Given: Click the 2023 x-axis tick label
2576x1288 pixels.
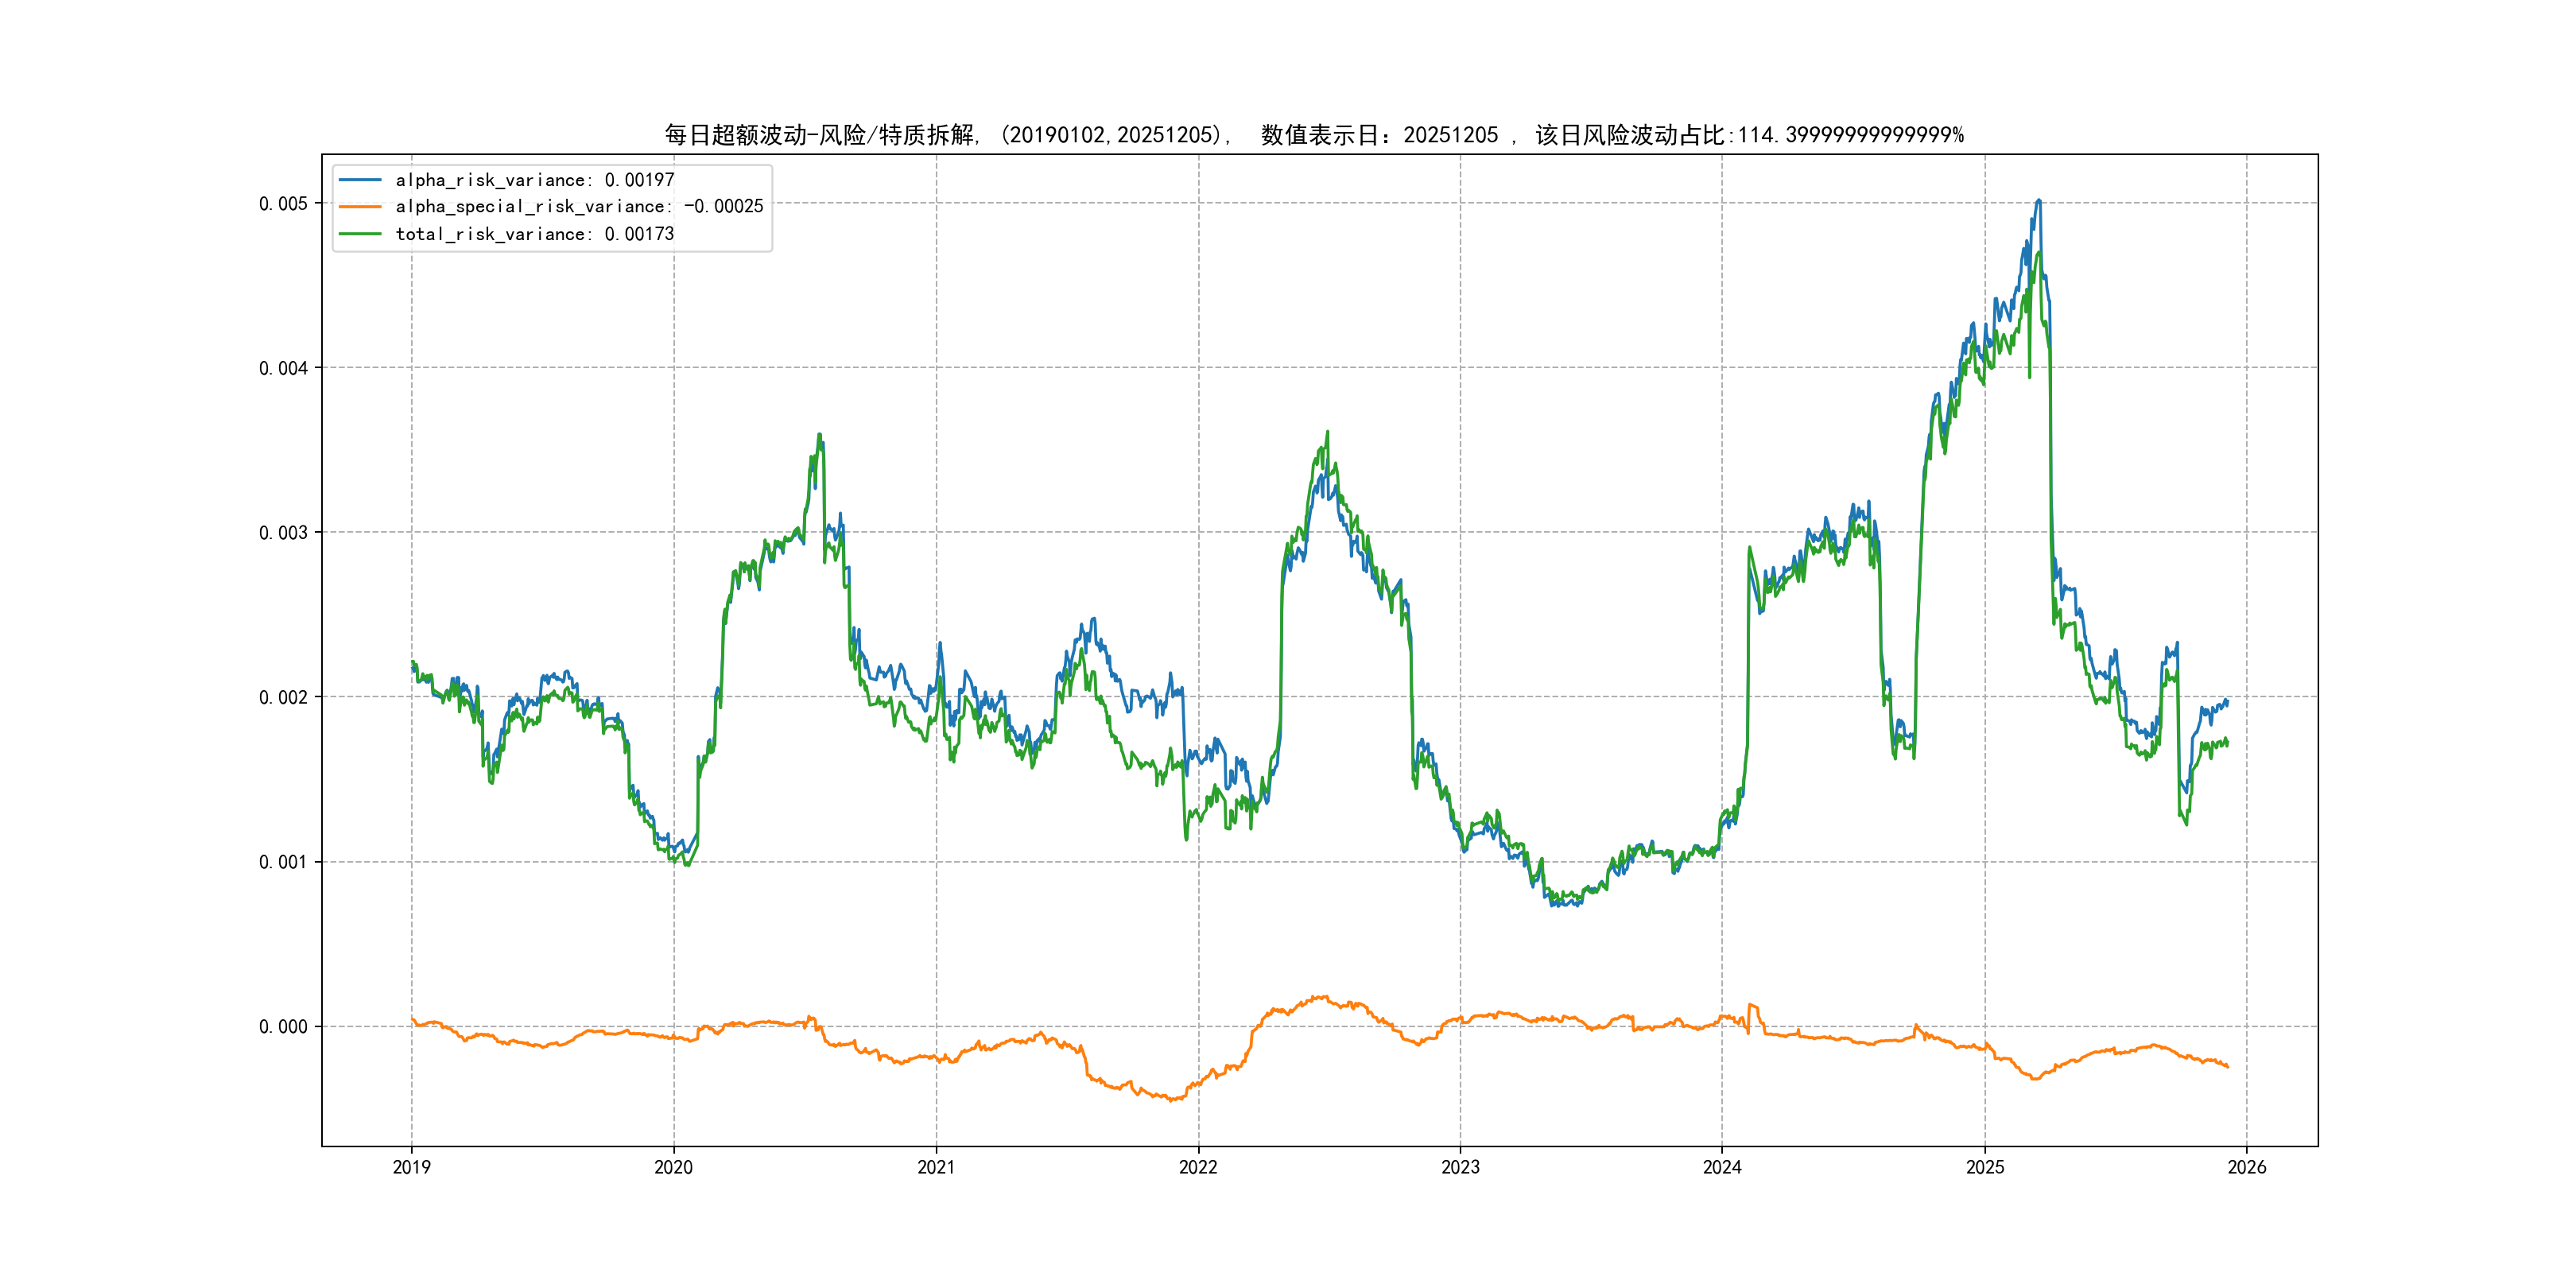Looking at the screenshot, I should coord(1460,1167).
